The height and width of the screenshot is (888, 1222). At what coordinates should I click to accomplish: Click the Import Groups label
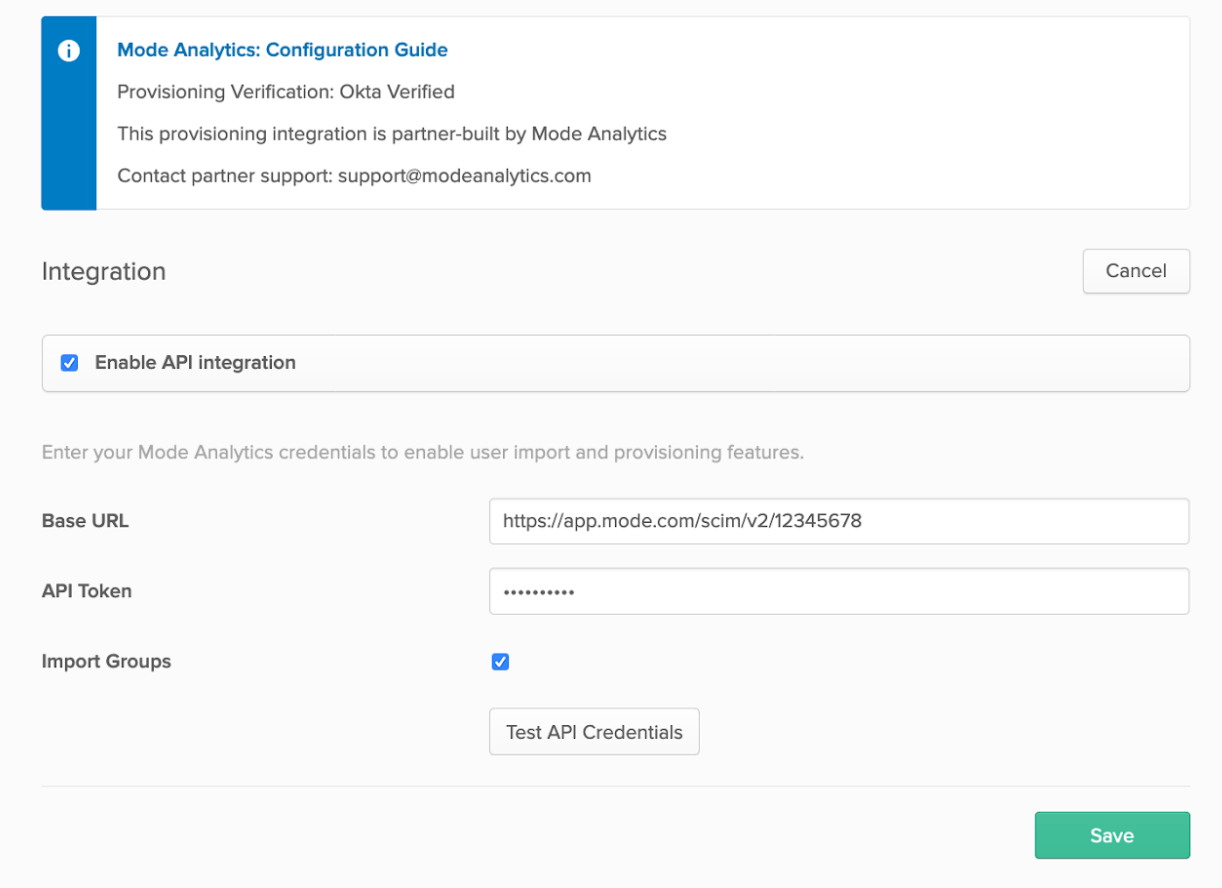coord(106,661)
